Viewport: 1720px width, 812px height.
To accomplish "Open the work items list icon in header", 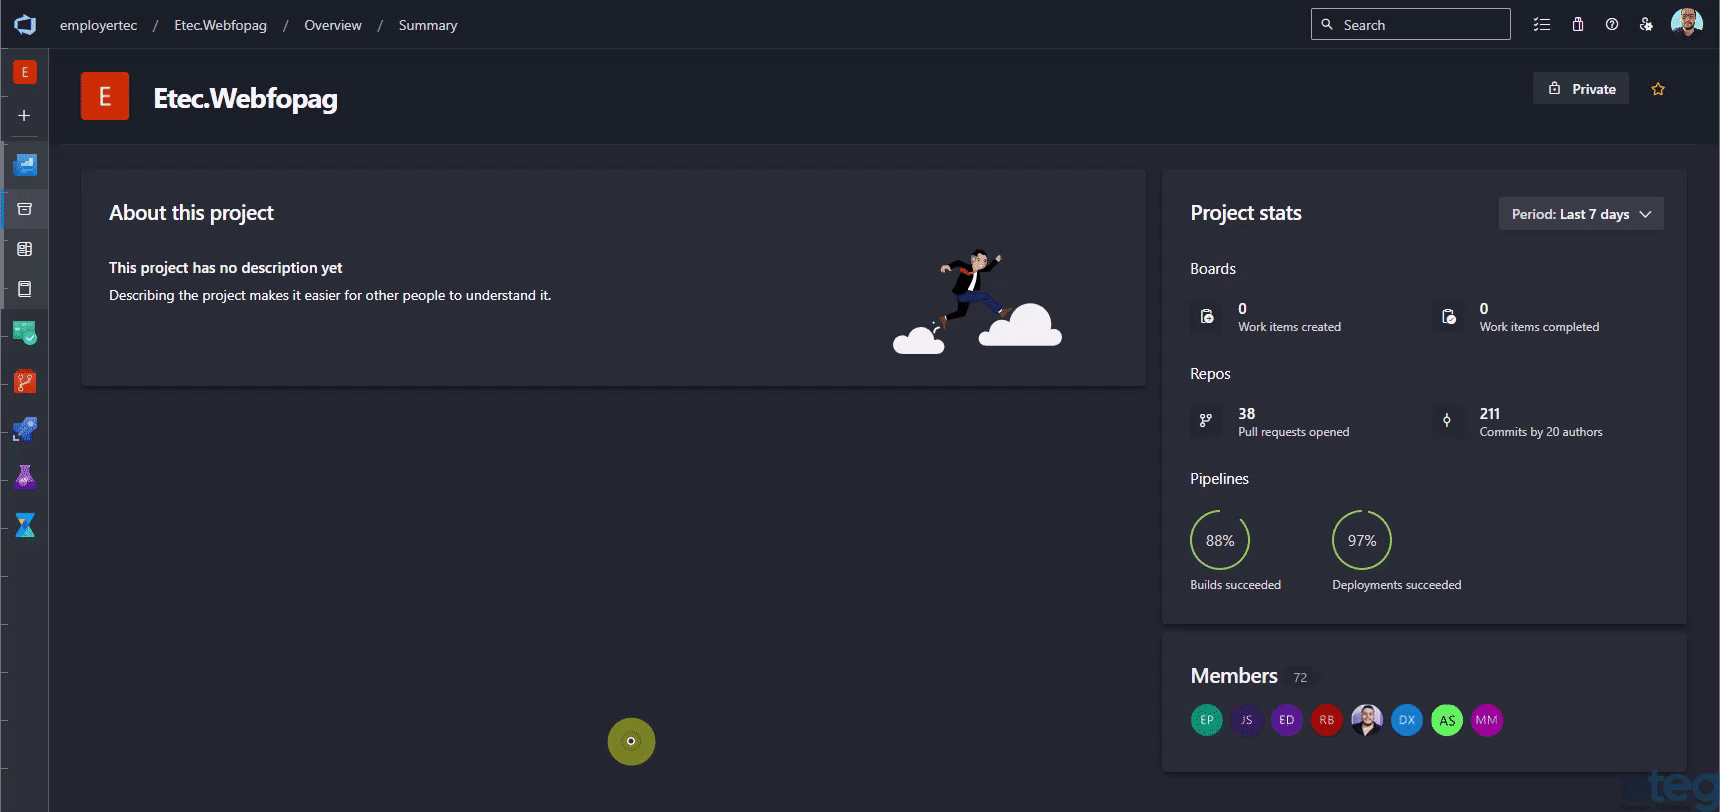I will (1542, 25).
